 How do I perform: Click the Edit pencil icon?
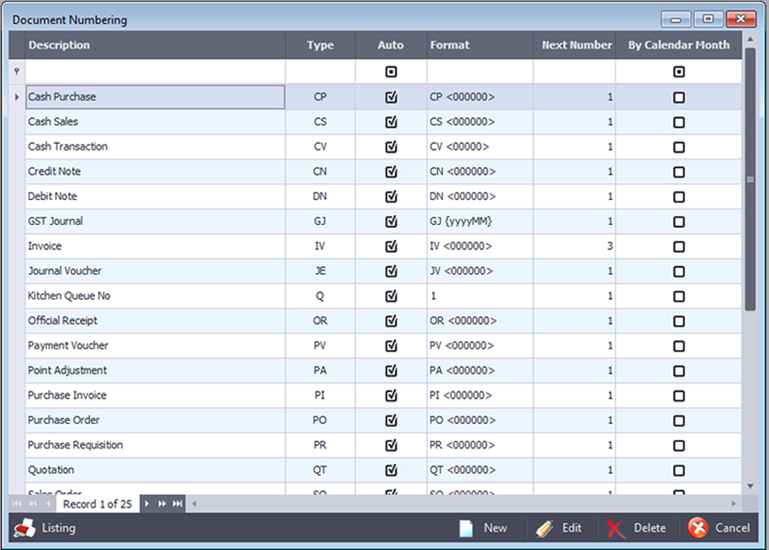point(544,528)
